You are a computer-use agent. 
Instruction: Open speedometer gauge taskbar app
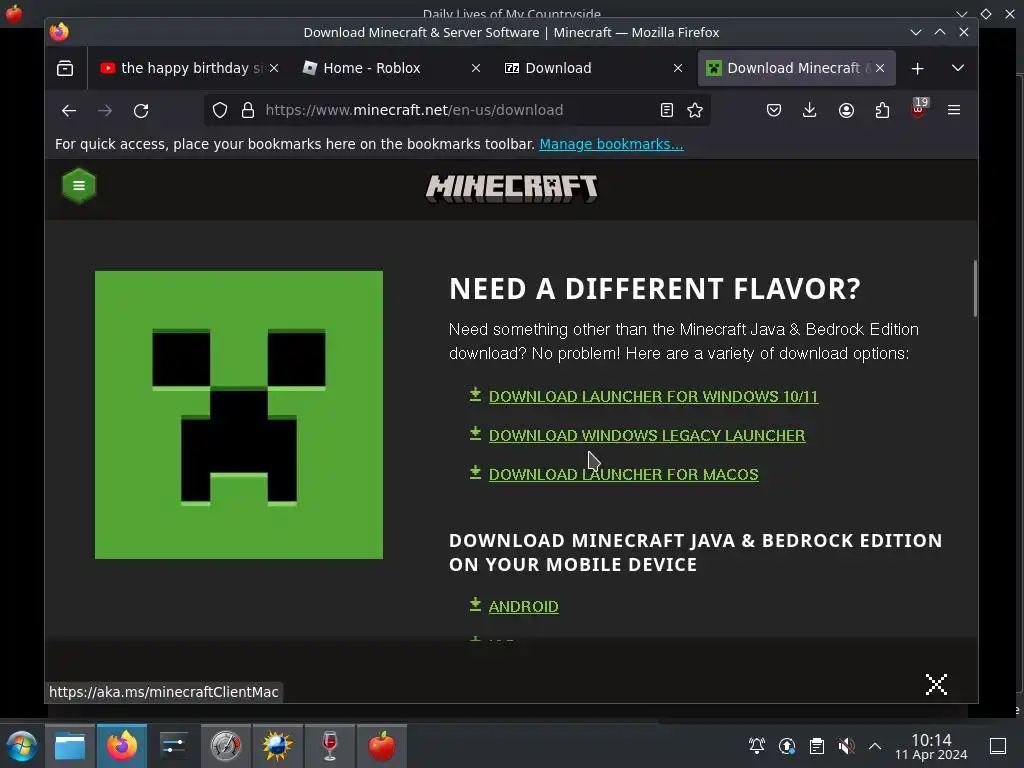pyautogui.click(x=225, y=746)
